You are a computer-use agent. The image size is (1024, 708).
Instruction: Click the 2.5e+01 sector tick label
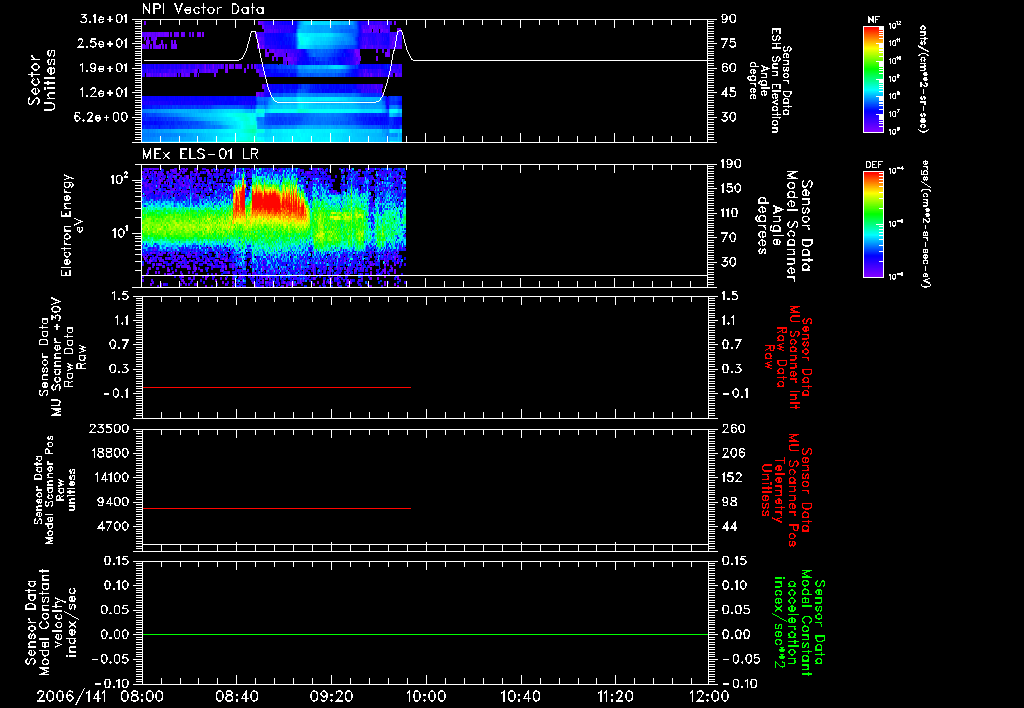point(104,43)
